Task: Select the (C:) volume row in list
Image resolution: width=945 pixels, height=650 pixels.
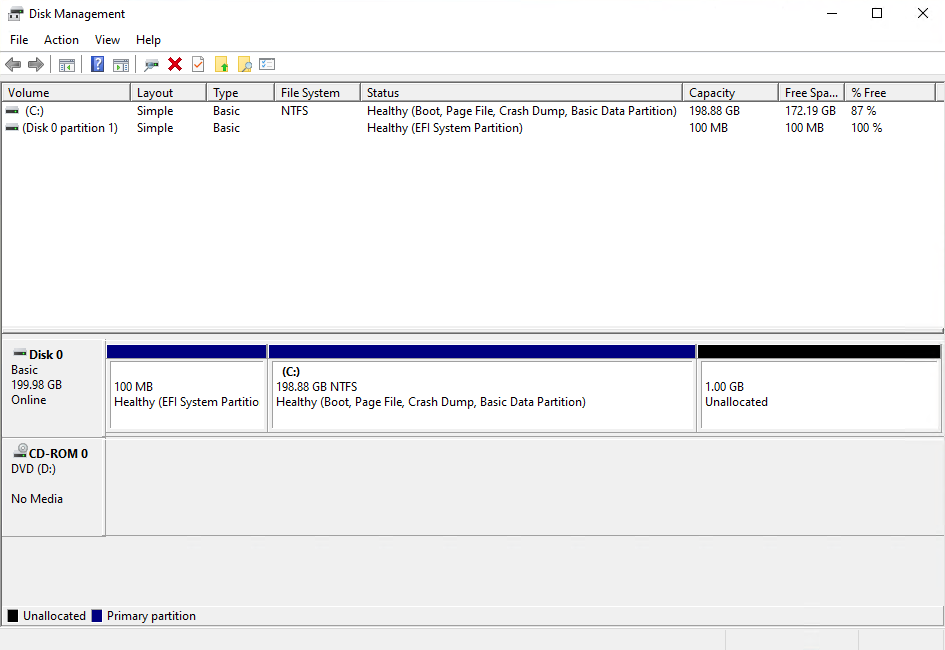Action: point(35,111)
